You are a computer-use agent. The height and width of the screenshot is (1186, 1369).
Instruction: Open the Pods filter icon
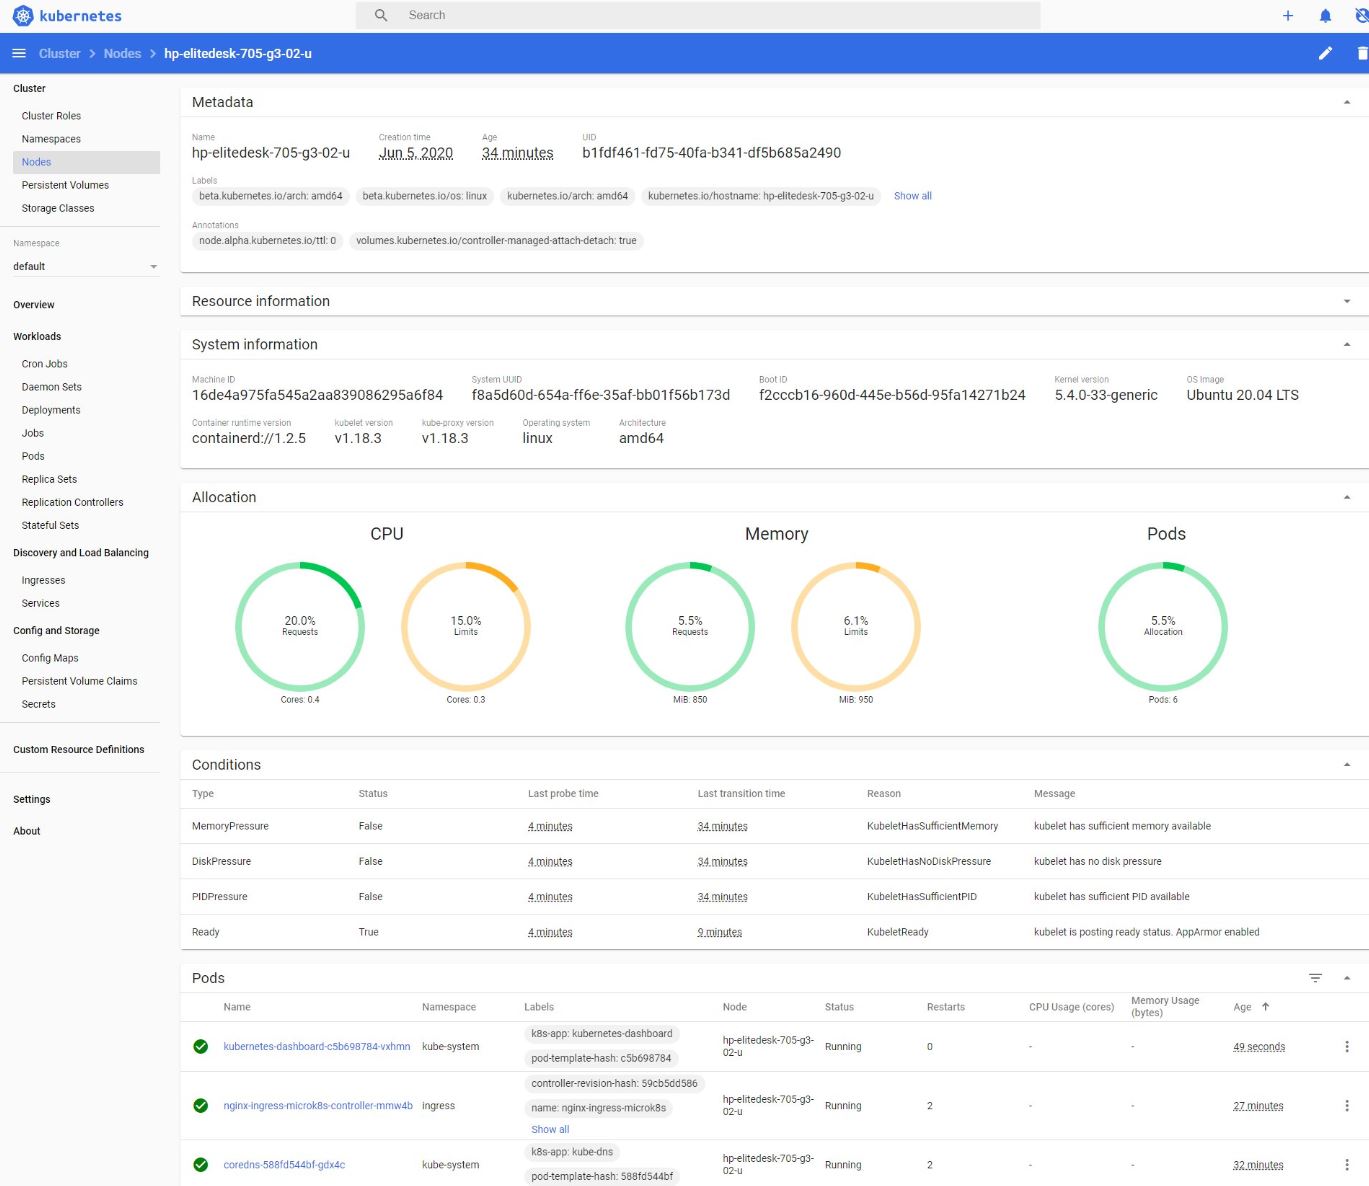pos(1315,978)
